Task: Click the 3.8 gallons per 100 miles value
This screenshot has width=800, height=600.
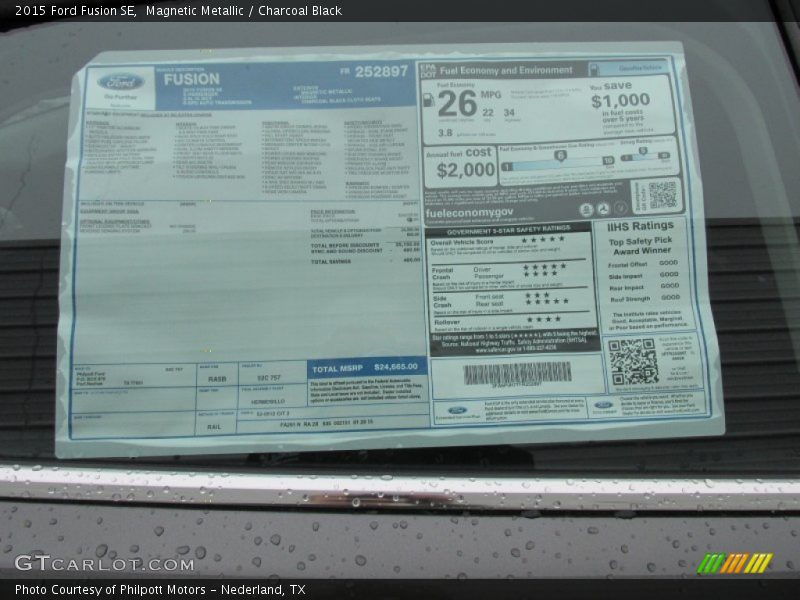Action: point(445,133)
